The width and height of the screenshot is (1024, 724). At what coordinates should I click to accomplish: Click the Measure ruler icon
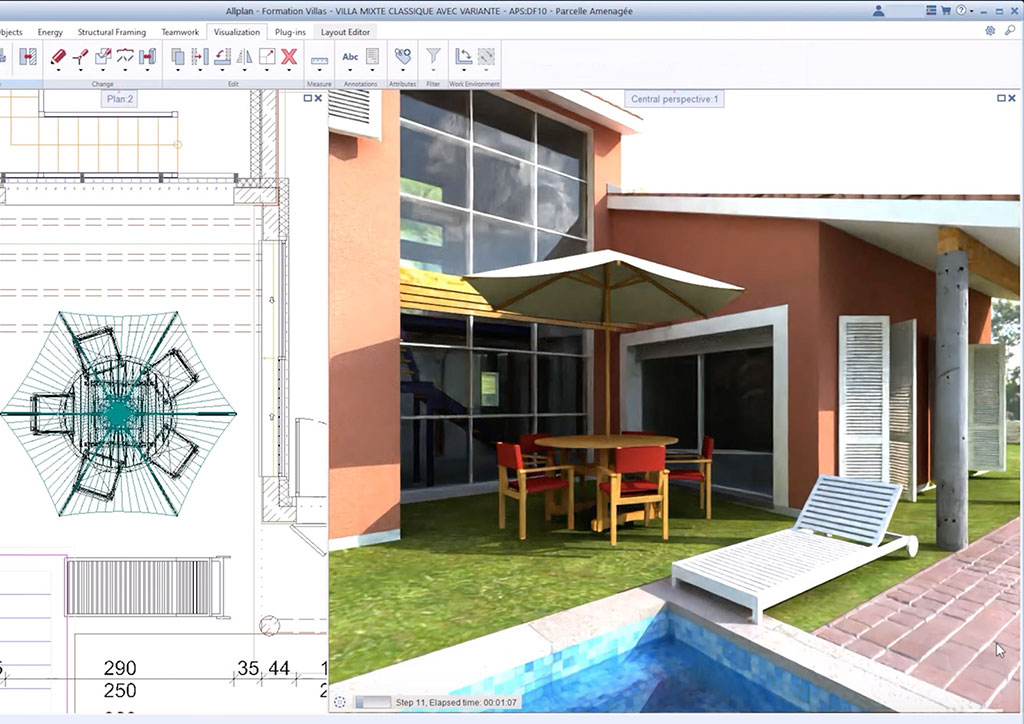320,59
